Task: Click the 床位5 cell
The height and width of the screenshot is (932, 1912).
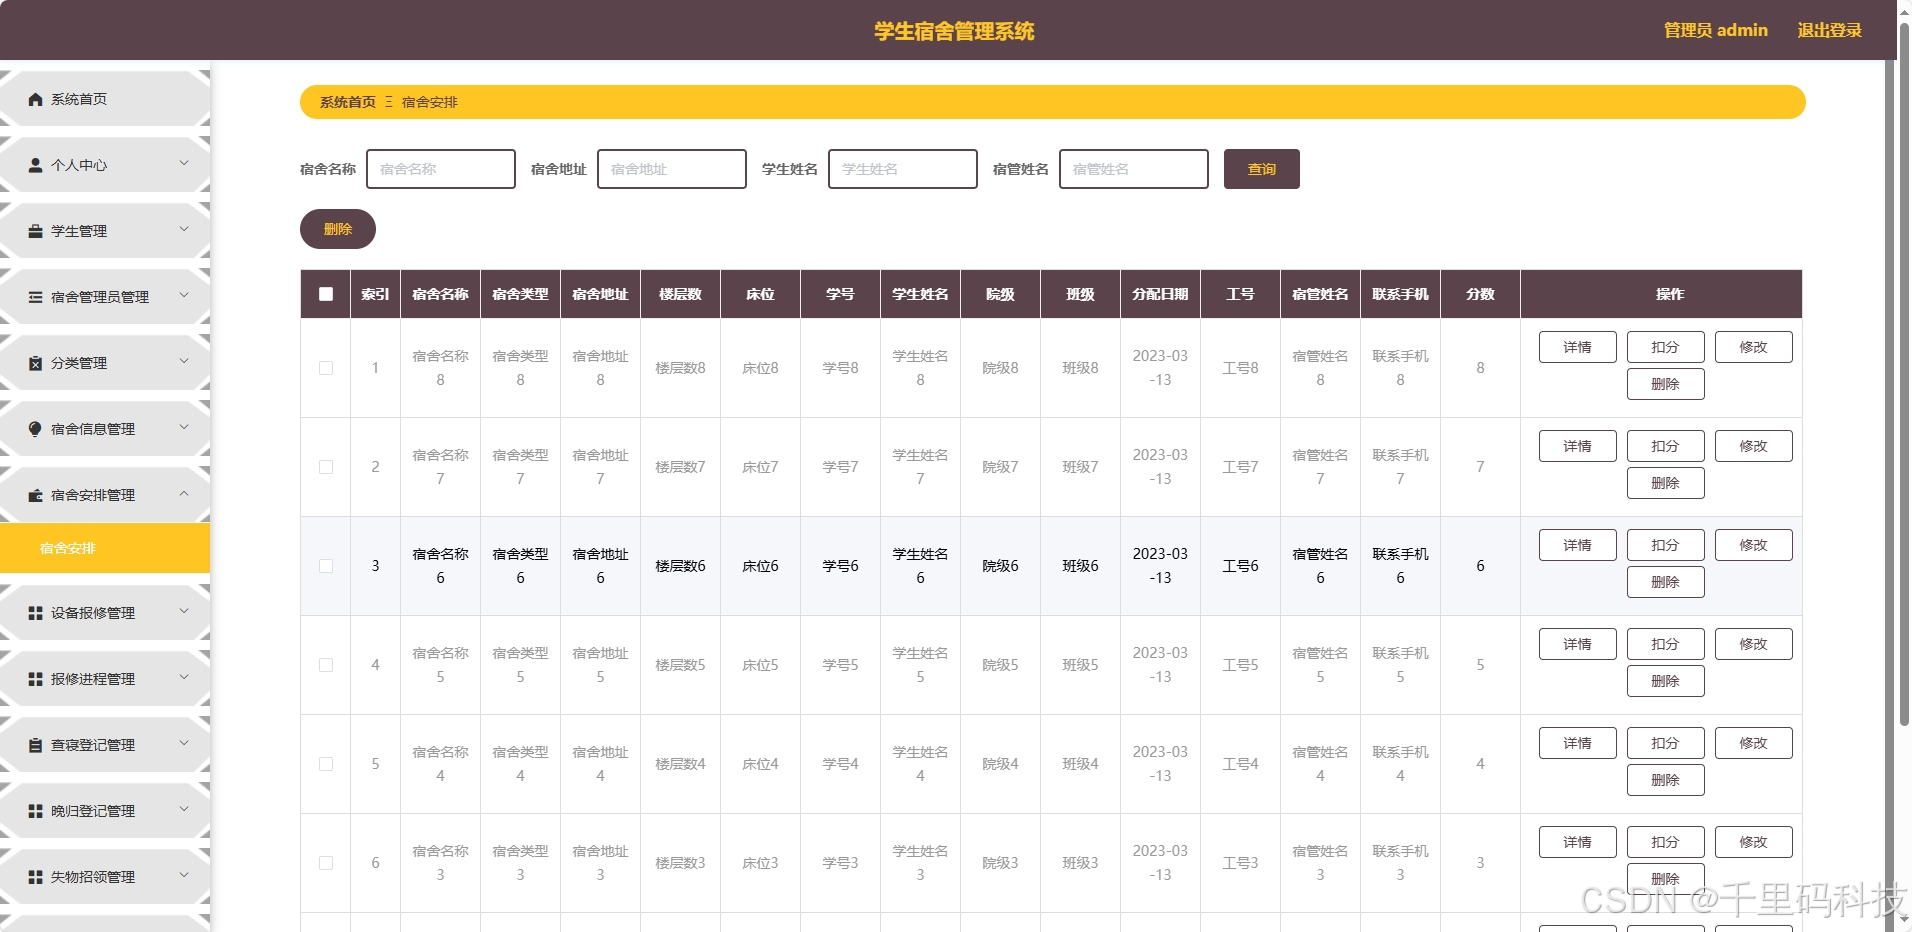Action: (760, 665)
